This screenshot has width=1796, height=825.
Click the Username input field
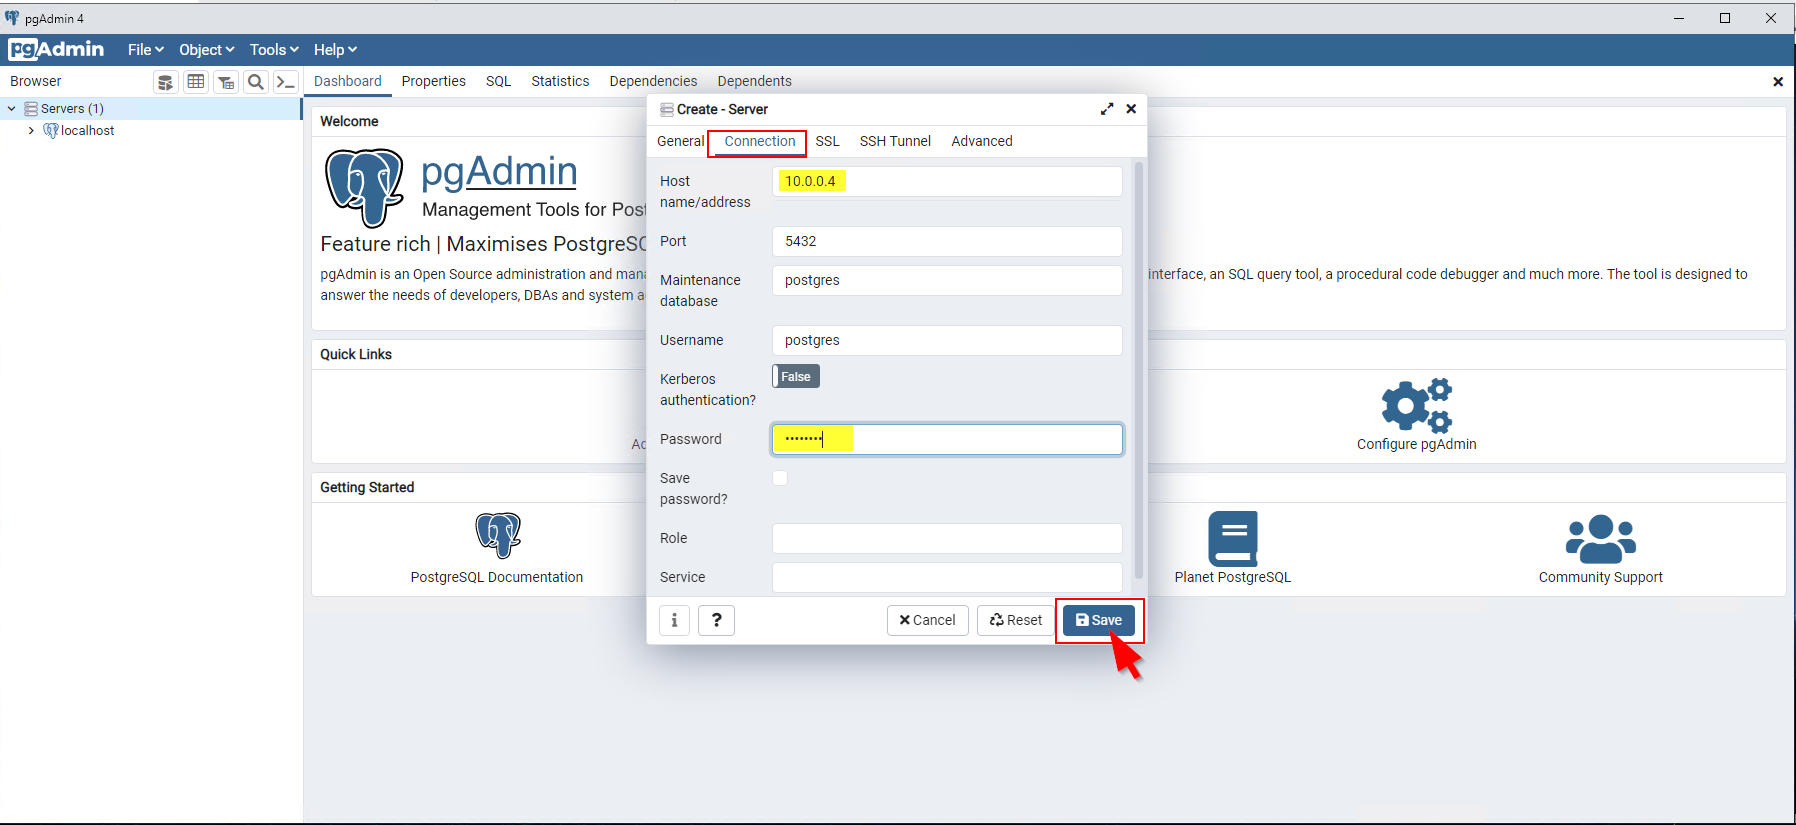[x=947, y=340]
